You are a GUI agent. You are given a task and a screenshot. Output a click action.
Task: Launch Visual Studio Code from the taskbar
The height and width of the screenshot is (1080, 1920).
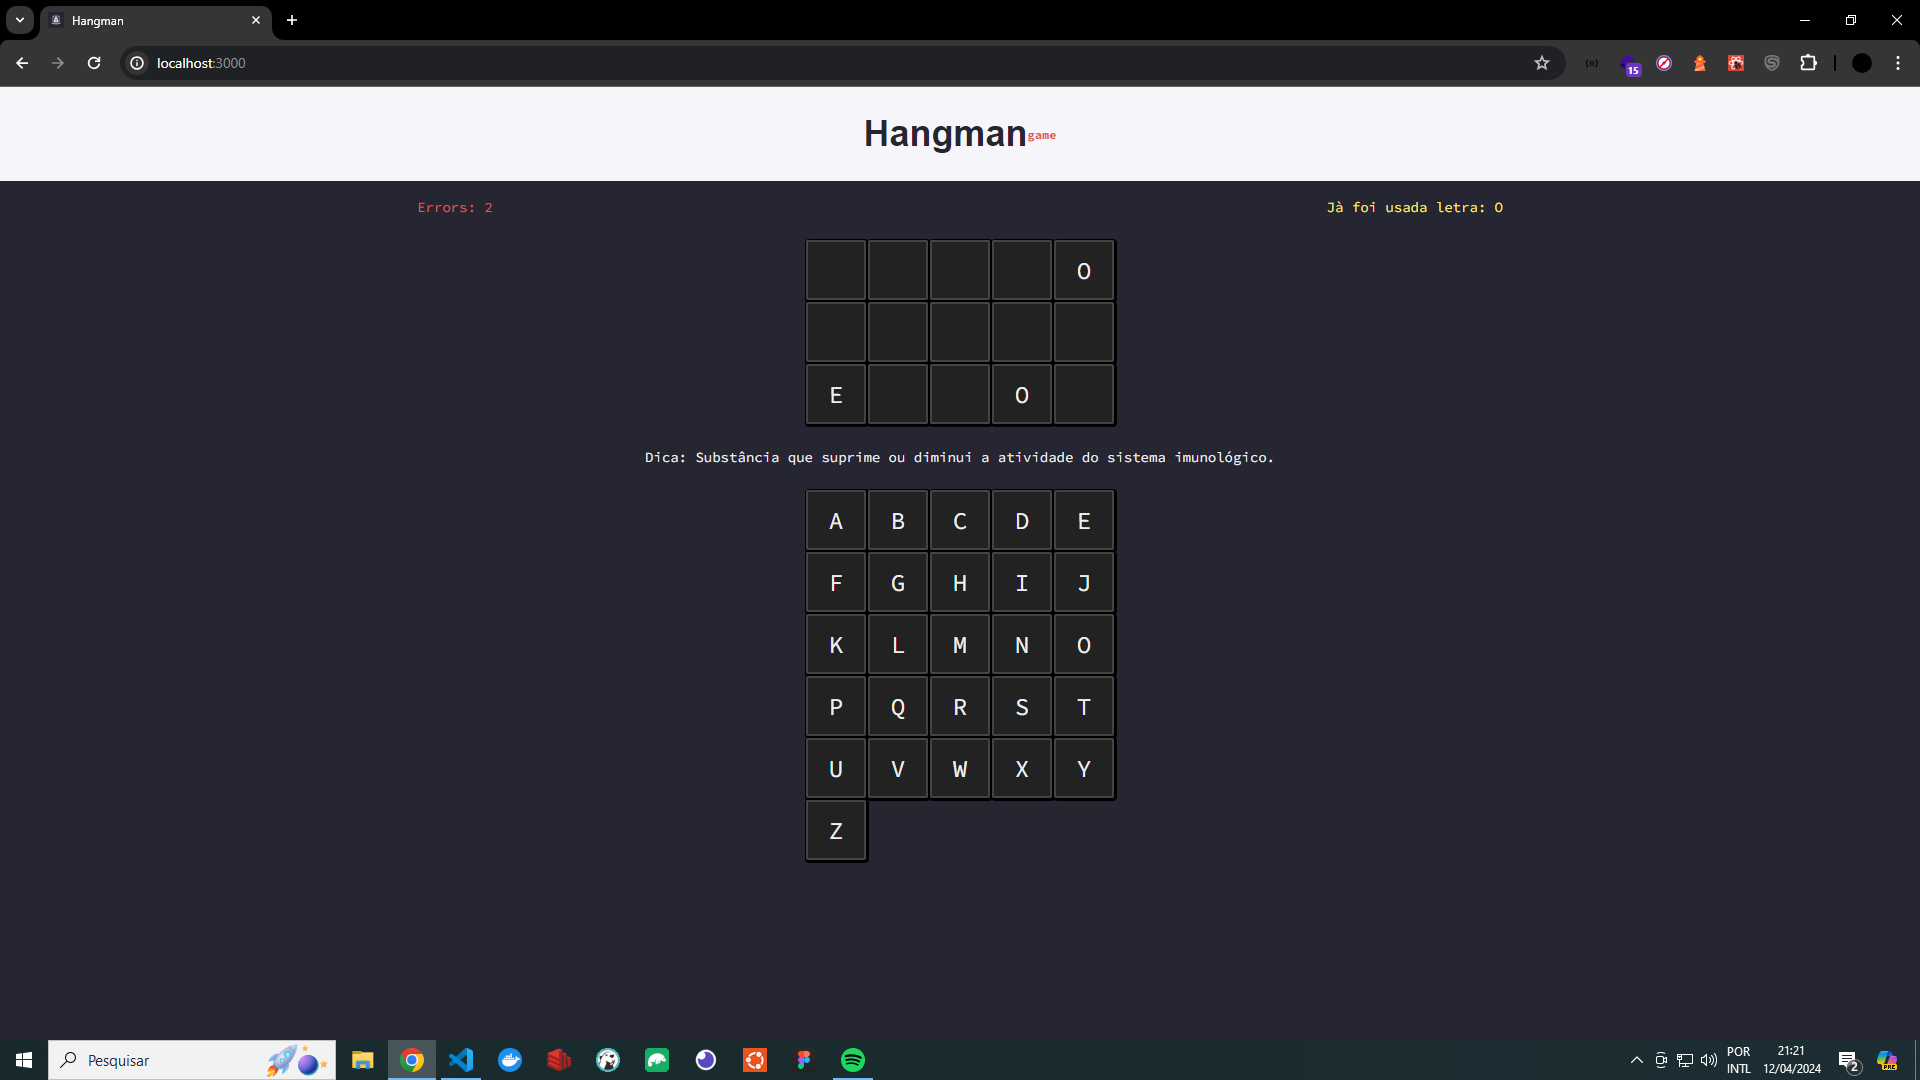click(460, 1059)
